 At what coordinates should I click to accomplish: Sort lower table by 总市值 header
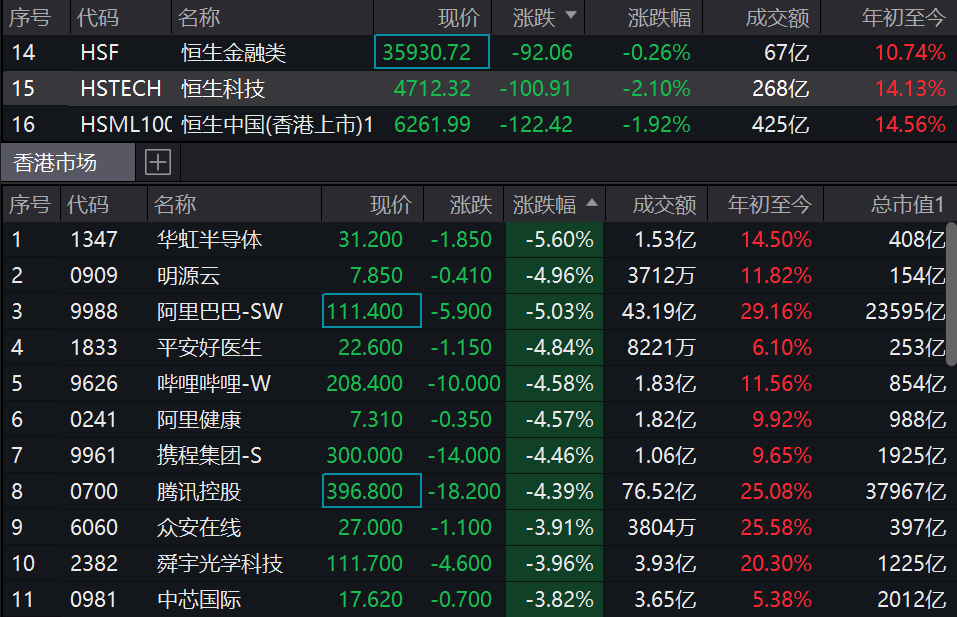pyautogui.click(x=907, y=204)
